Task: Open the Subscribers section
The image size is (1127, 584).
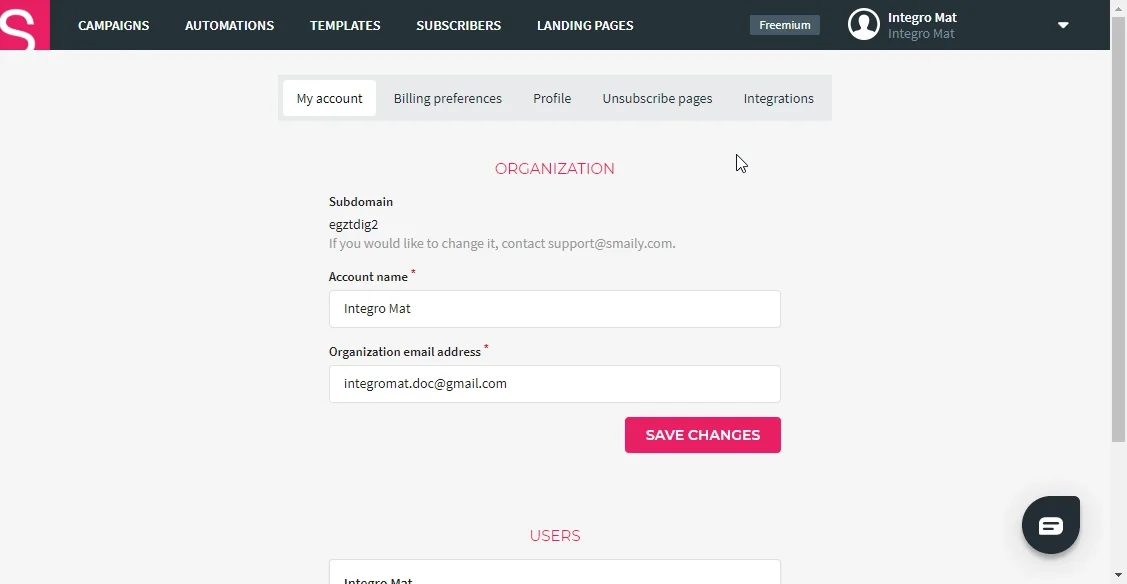Action: coord(459,25)
